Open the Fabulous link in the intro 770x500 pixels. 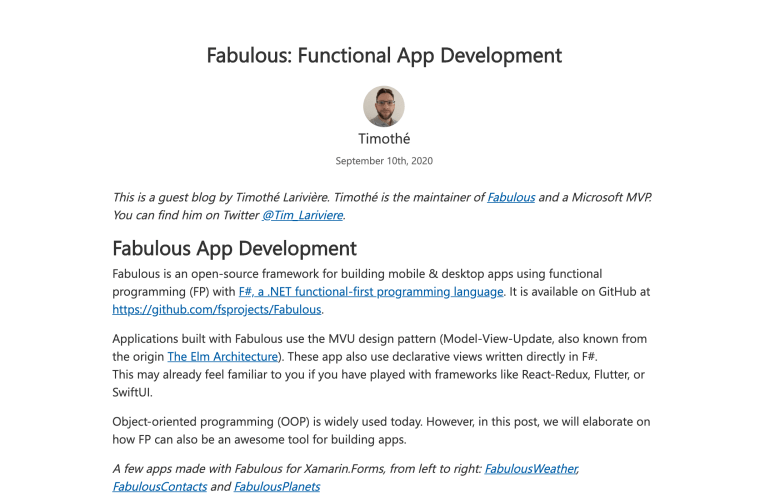click(510, 198)
